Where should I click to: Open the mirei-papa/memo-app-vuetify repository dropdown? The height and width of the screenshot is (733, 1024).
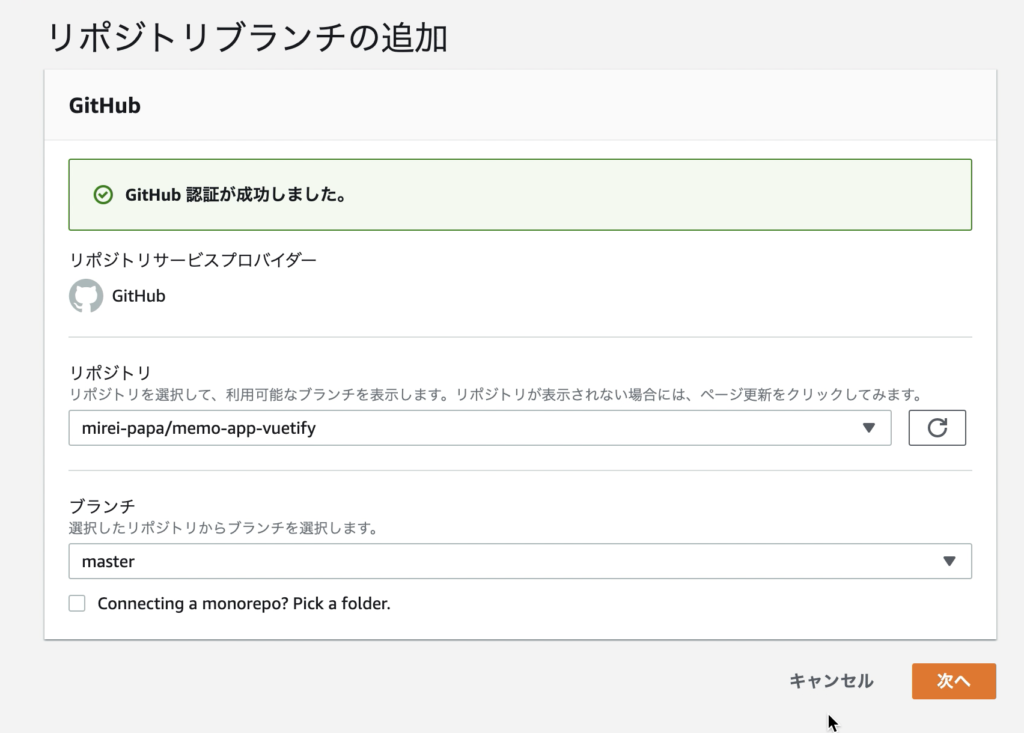[480, 428]
